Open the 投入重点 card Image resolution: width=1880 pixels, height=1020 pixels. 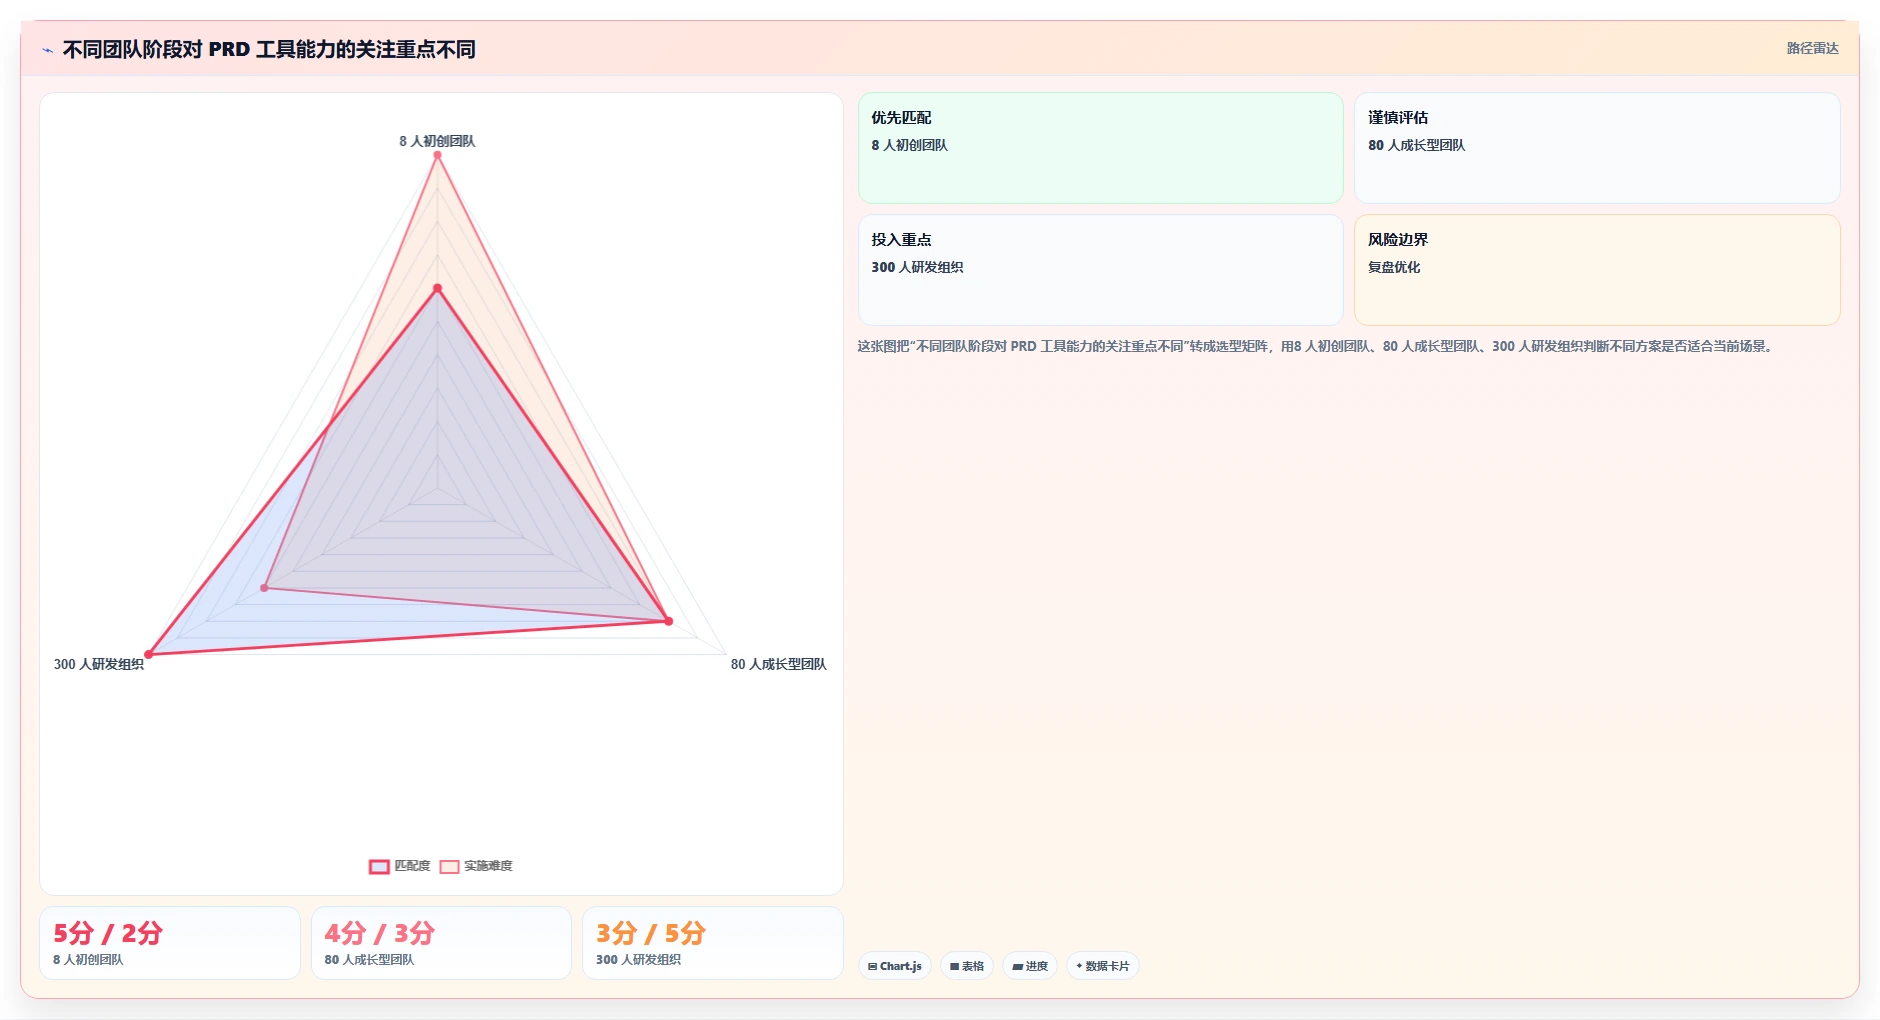1100,270
